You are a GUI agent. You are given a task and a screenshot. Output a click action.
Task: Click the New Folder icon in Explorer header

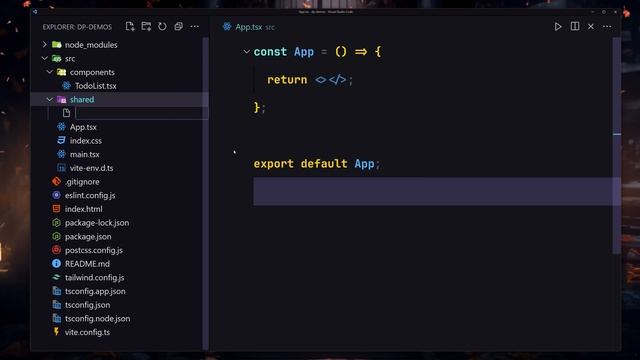point(146,27)
